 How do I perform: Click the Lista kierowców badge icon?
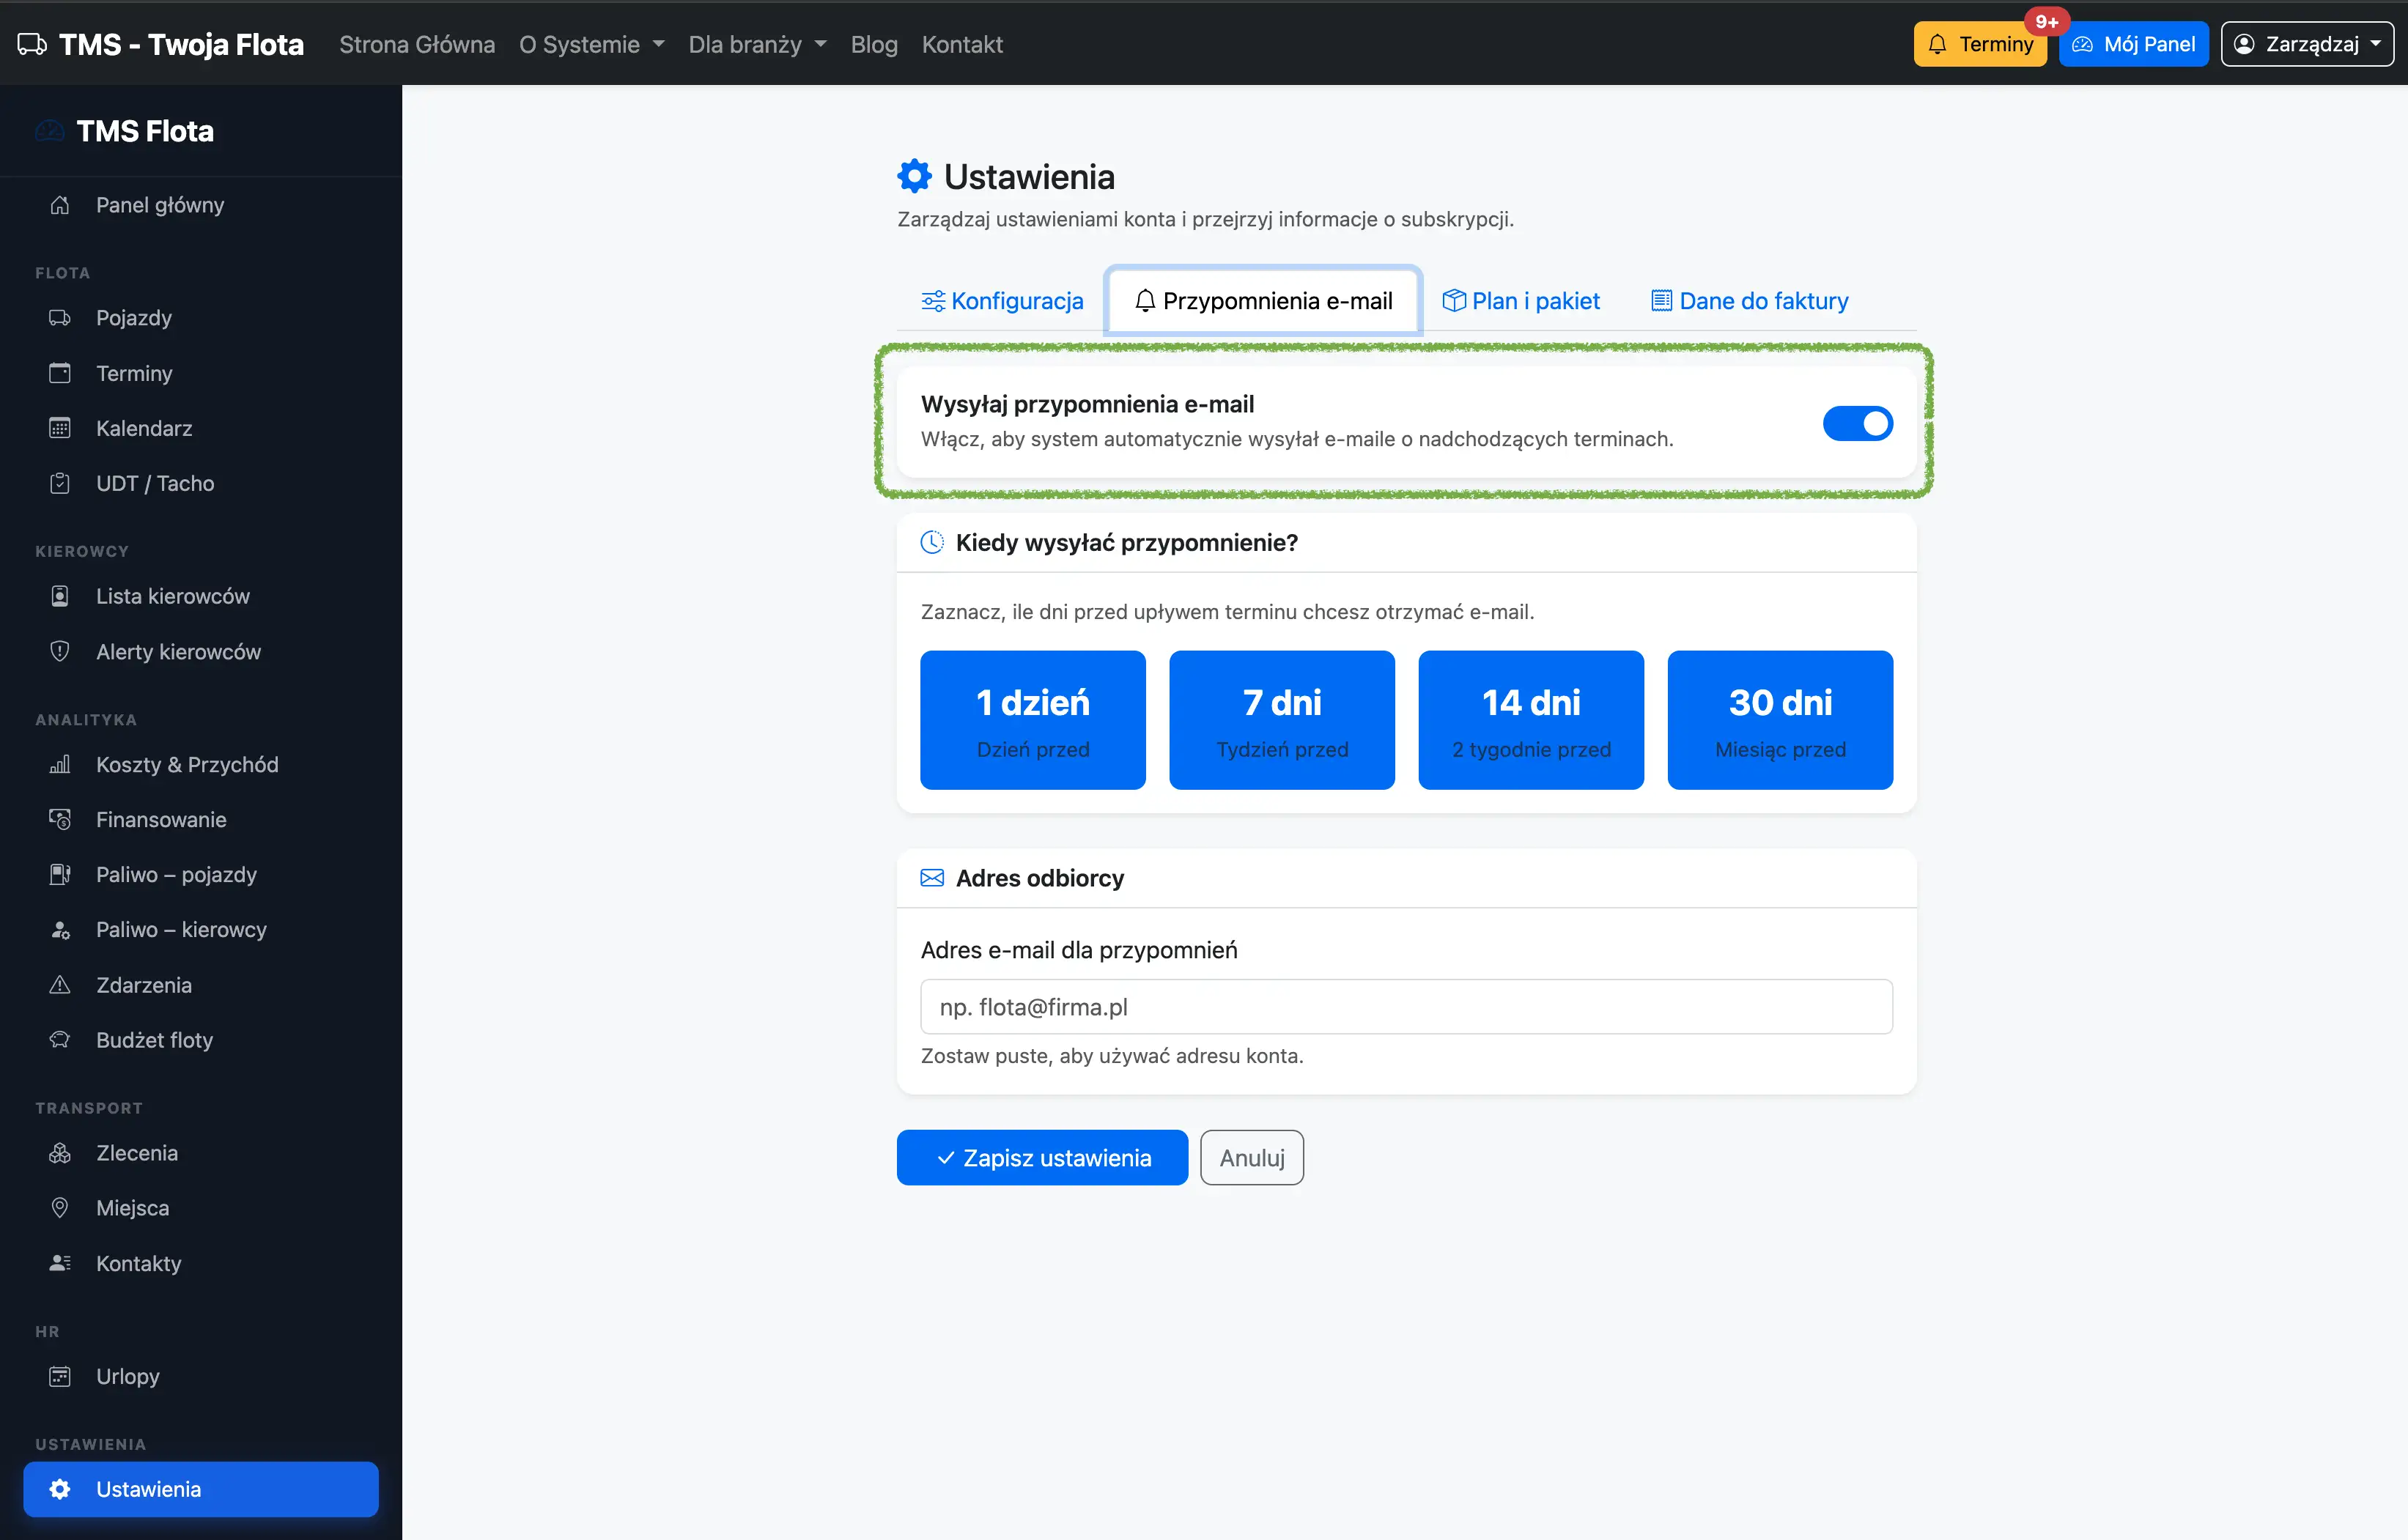(x=60, y=596)
